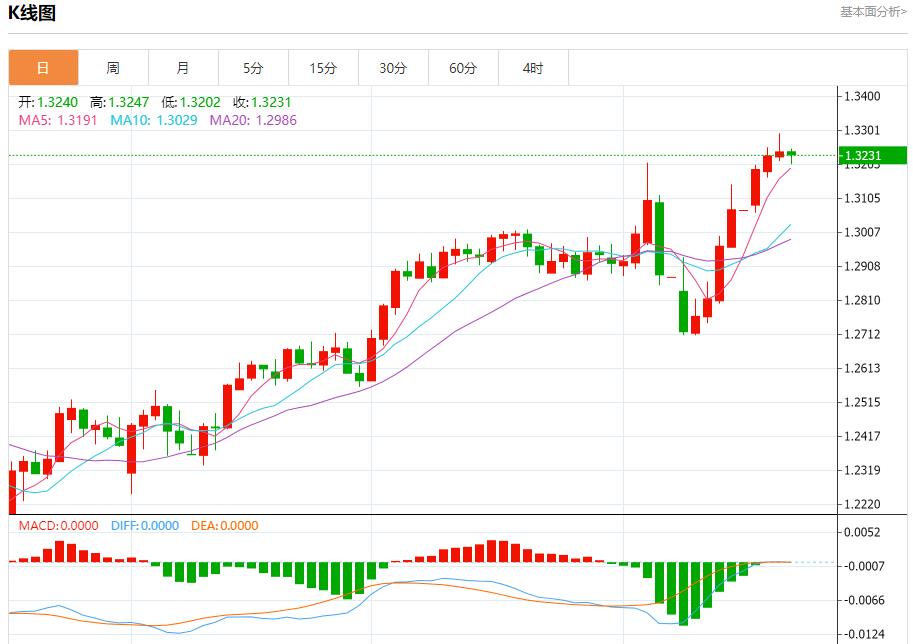Click the DIFF:0.0000 indicator label
The image size is (913, 644).
(145, 526)
